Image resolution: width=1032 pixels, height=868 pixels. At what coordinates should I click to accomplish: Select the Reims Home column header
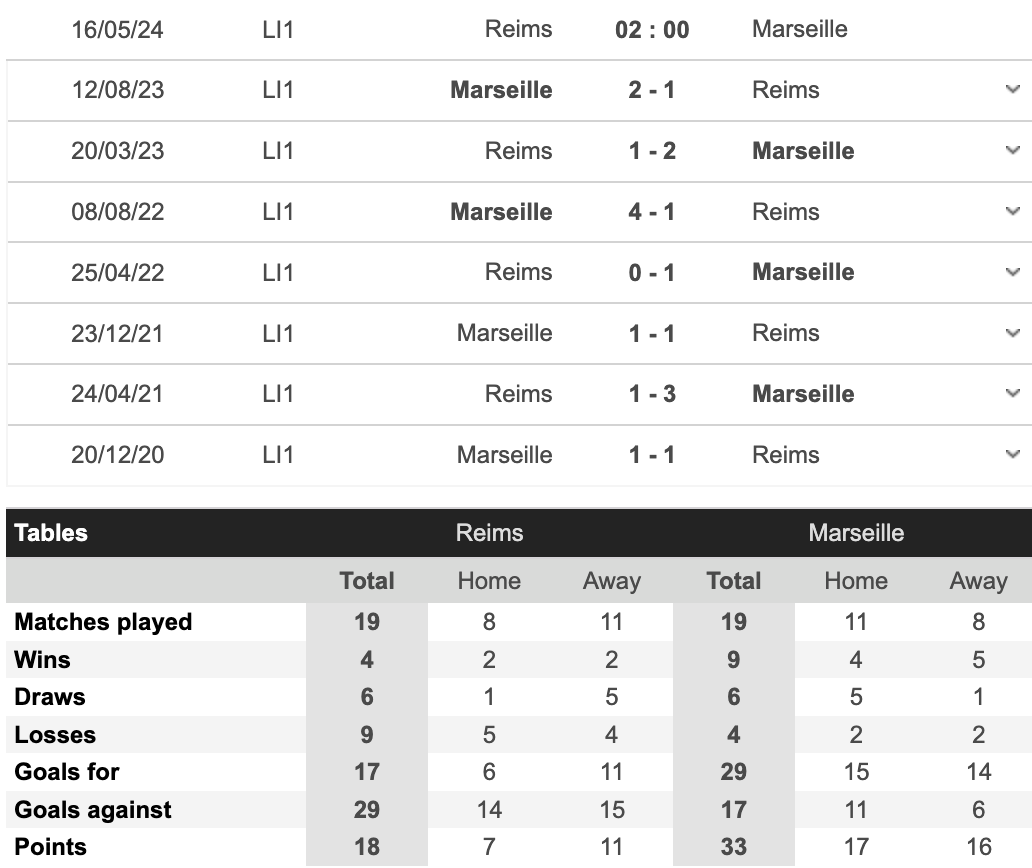click(489, 581)
